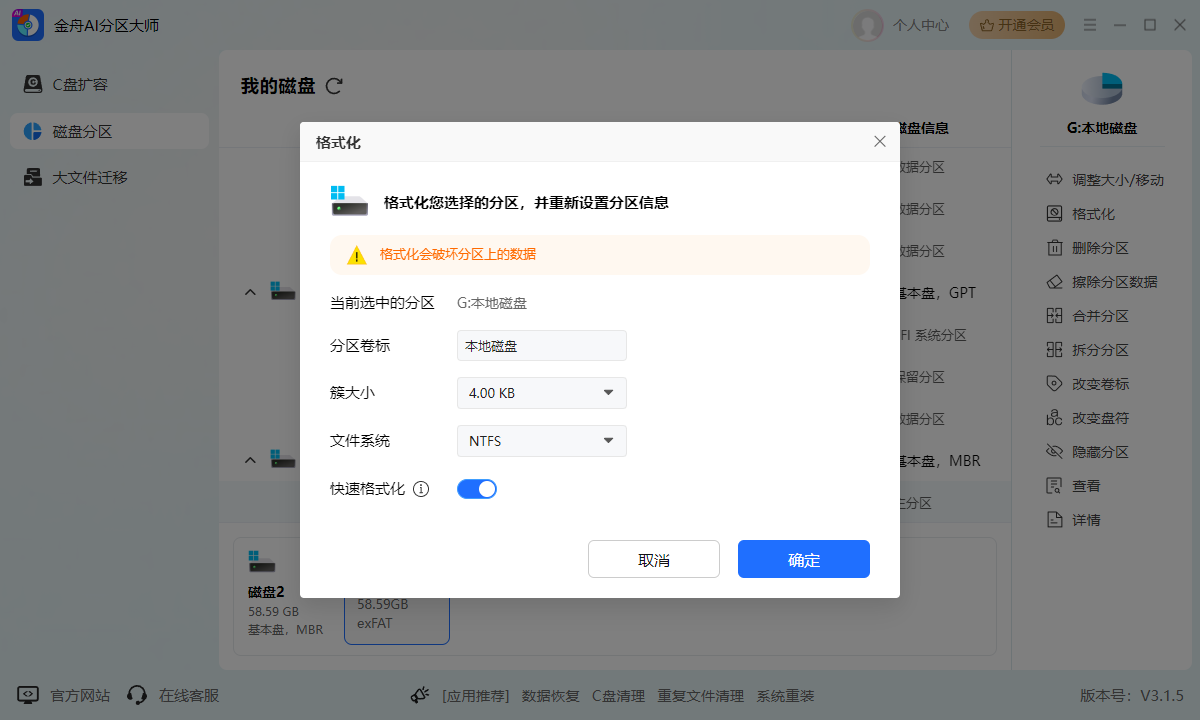Viewport: 1200px width, 720px height.
Task: Open the 文件系统 file system dropdown
Action: point(541,441)
